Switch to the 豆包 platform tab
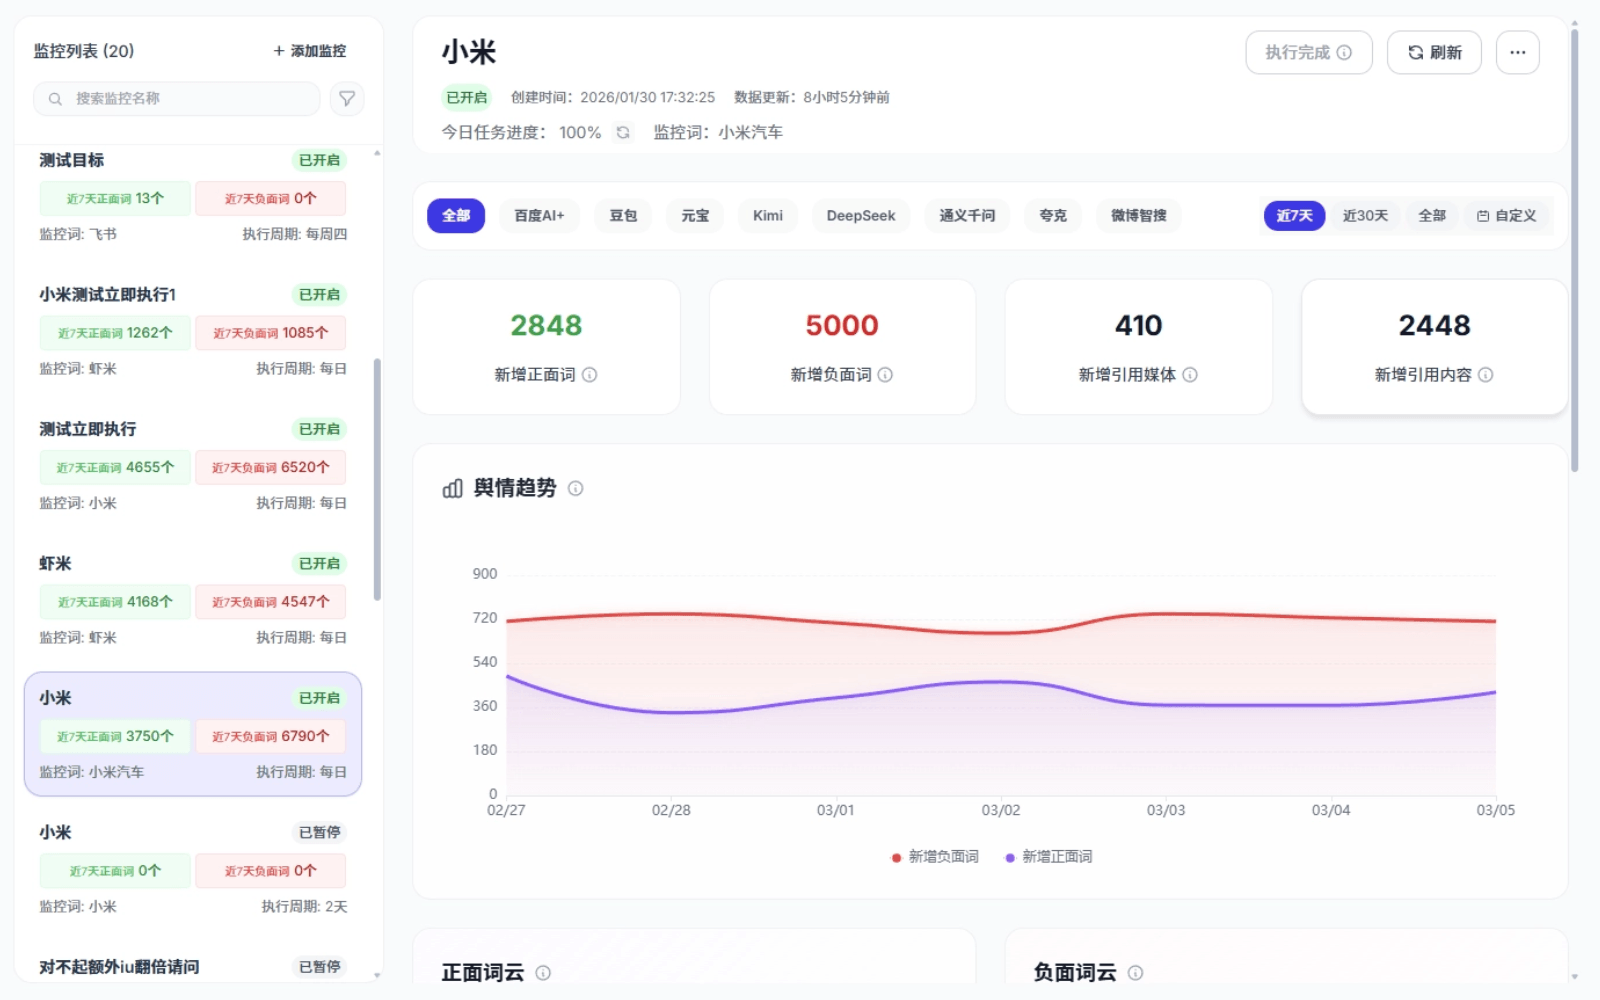This screenshot has height=1000, width=1600. (x=623, y=216)
